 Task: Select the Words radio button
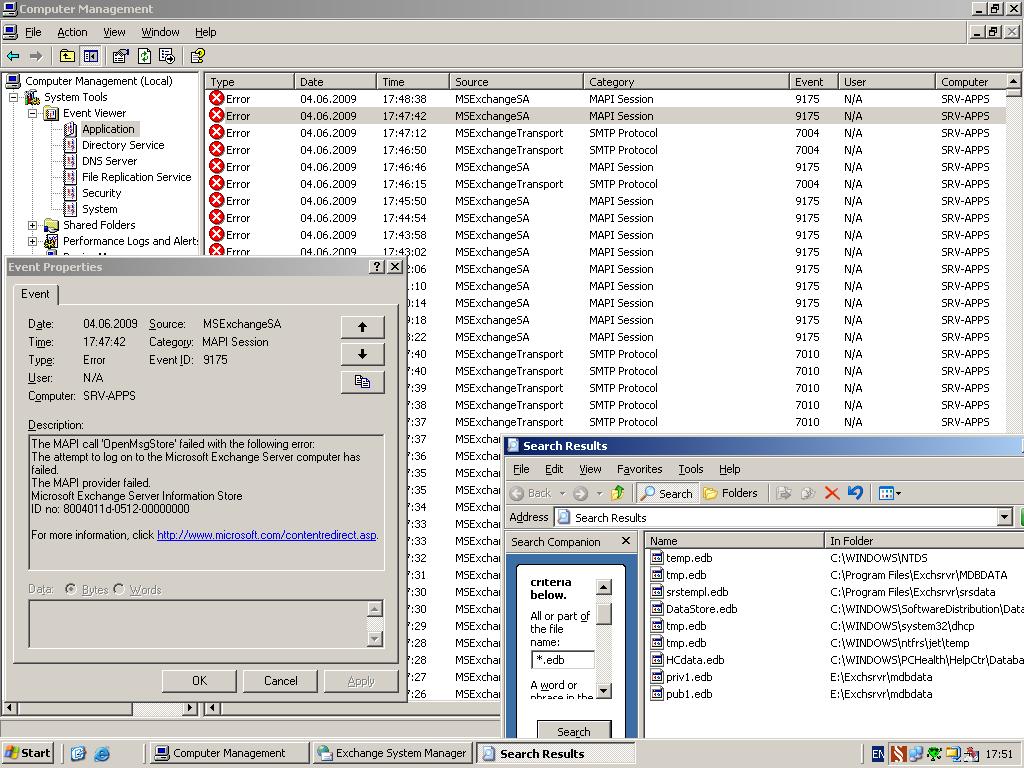pyautogui.click(x=119, y=589)
